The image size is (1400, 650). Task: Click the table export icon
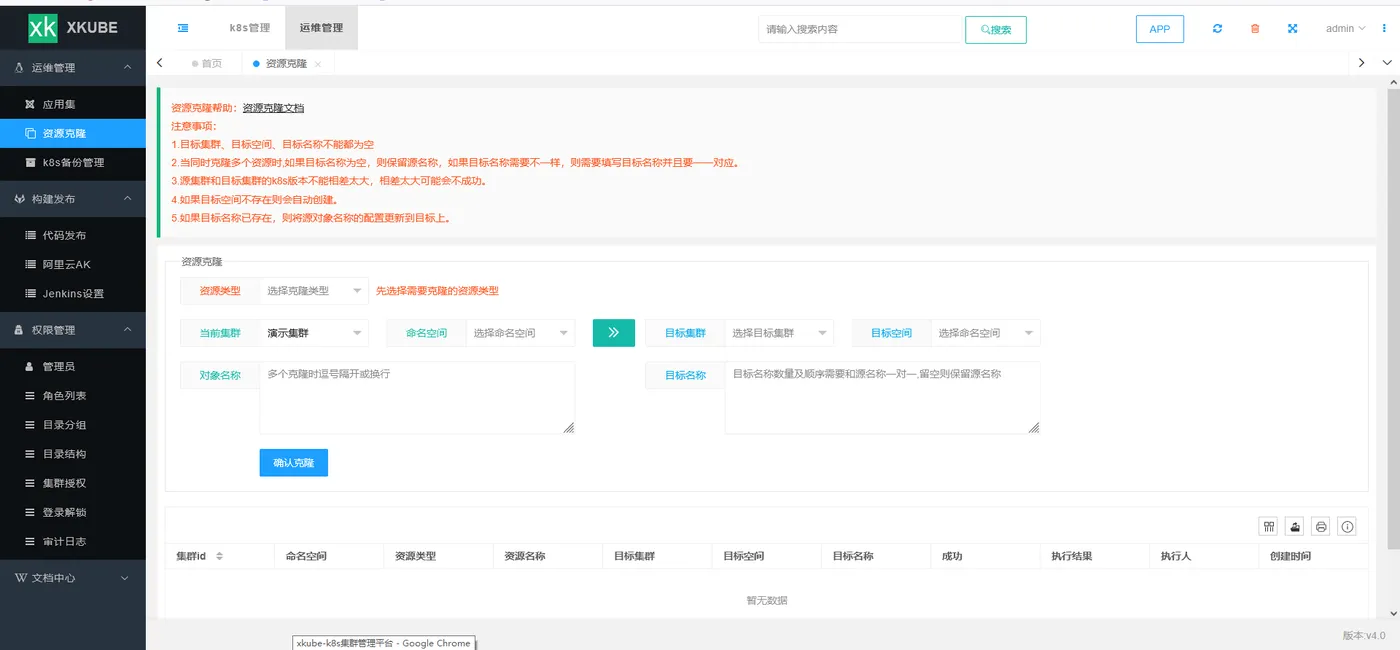[x=1295, y=526]
